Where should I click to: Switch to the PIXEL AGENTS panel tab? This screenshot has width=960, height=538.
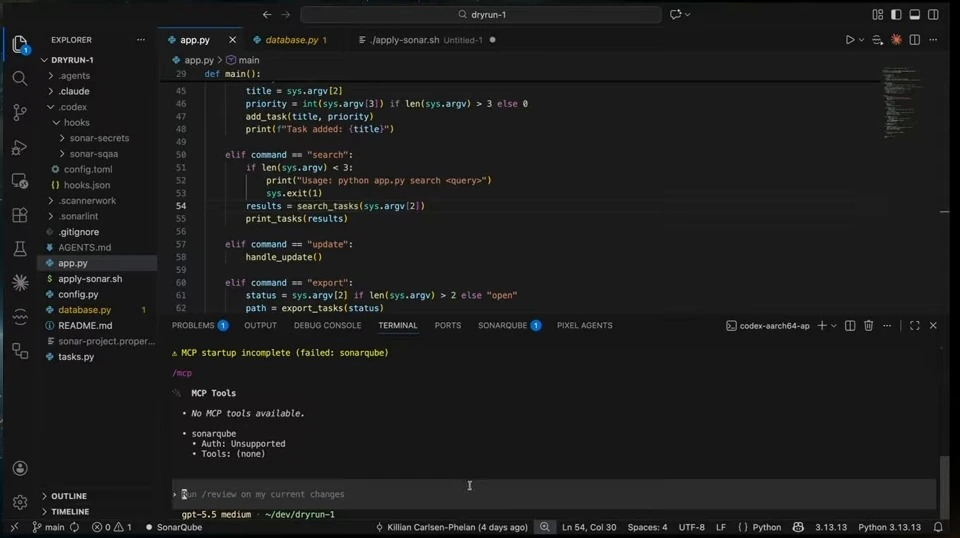585,326
